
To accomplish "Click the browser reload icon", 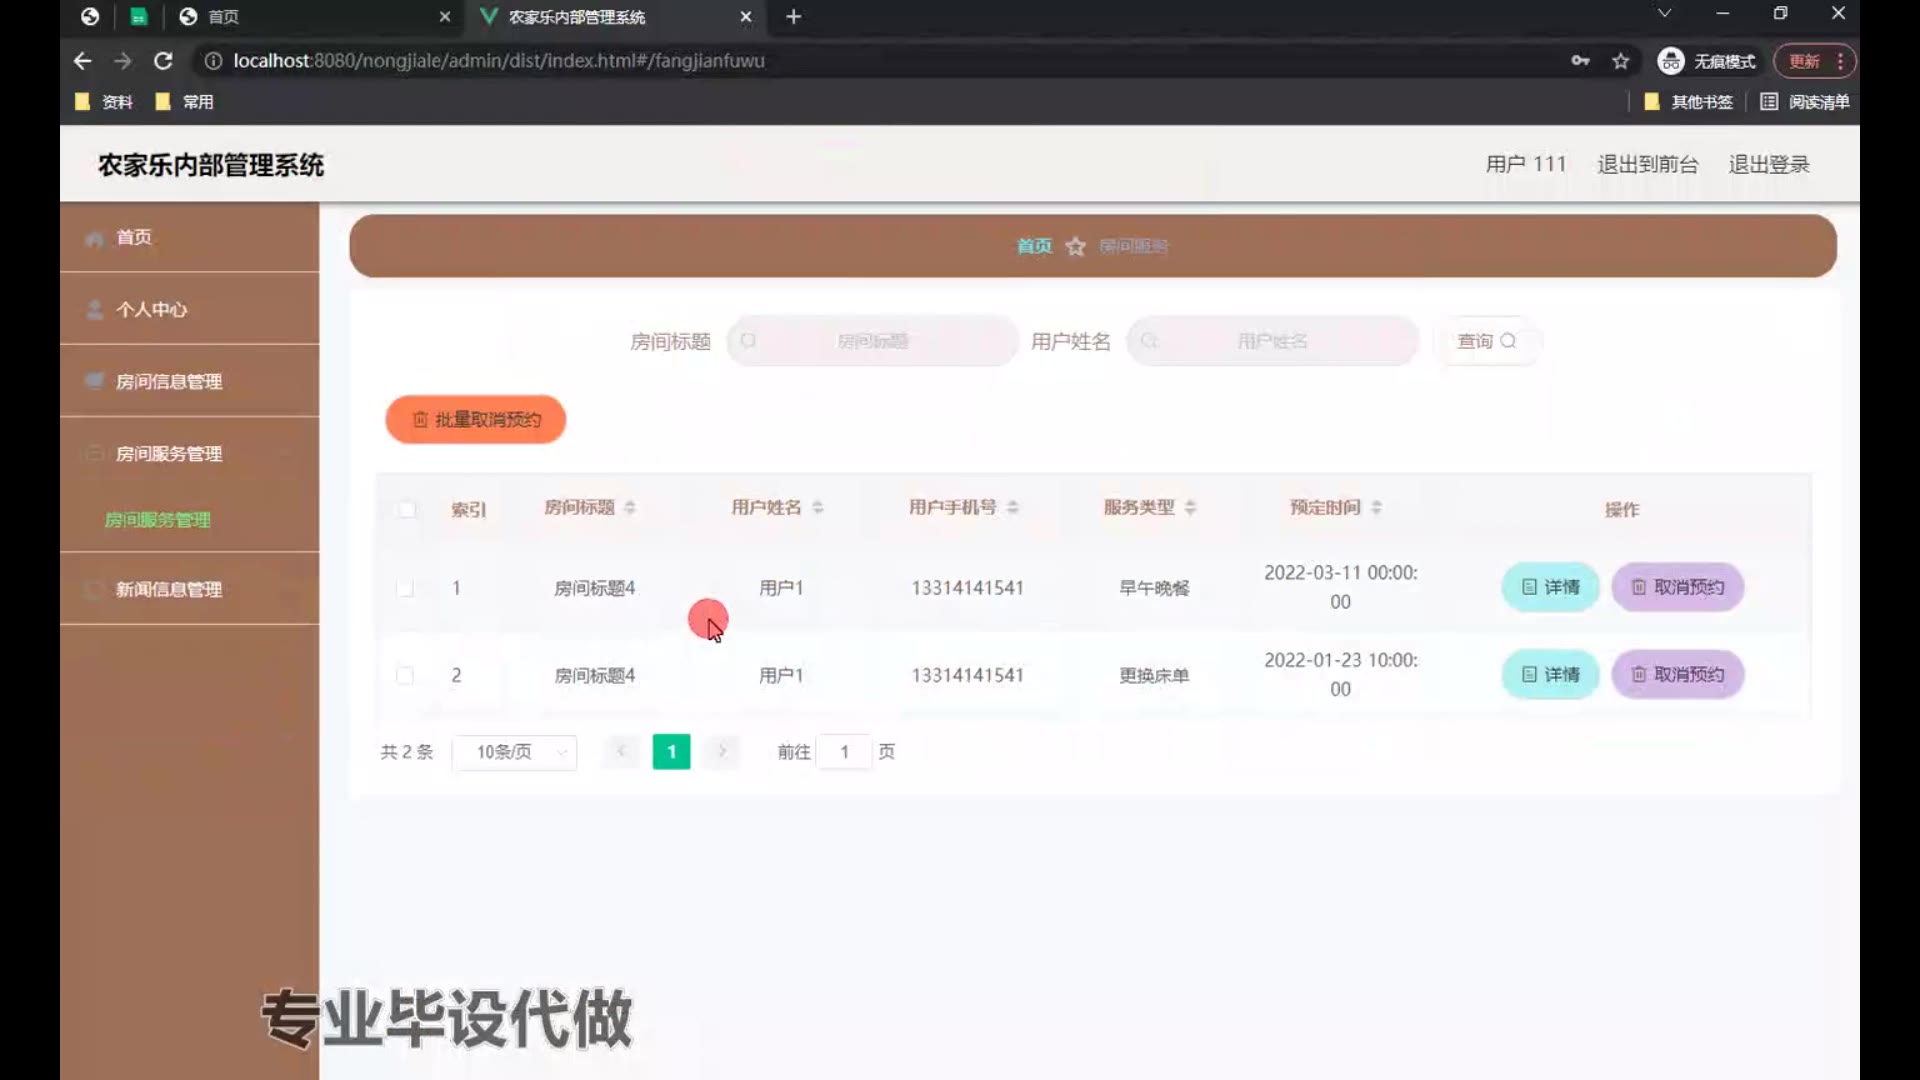I will pos(163,61).
